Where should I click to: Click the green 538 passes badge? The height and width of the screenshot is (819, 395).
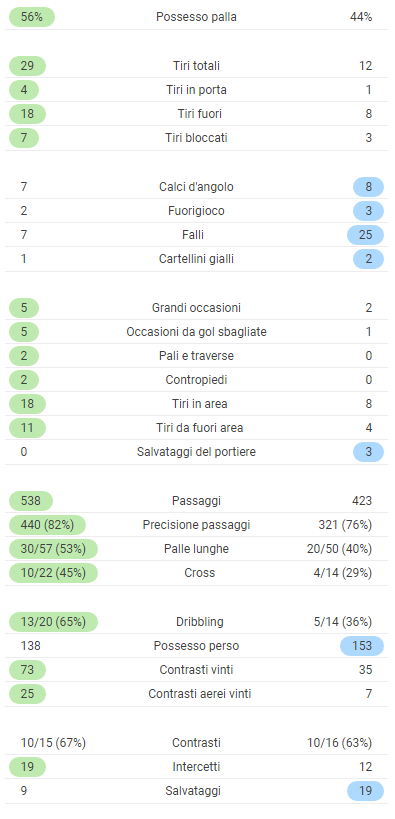click(31, 501)
